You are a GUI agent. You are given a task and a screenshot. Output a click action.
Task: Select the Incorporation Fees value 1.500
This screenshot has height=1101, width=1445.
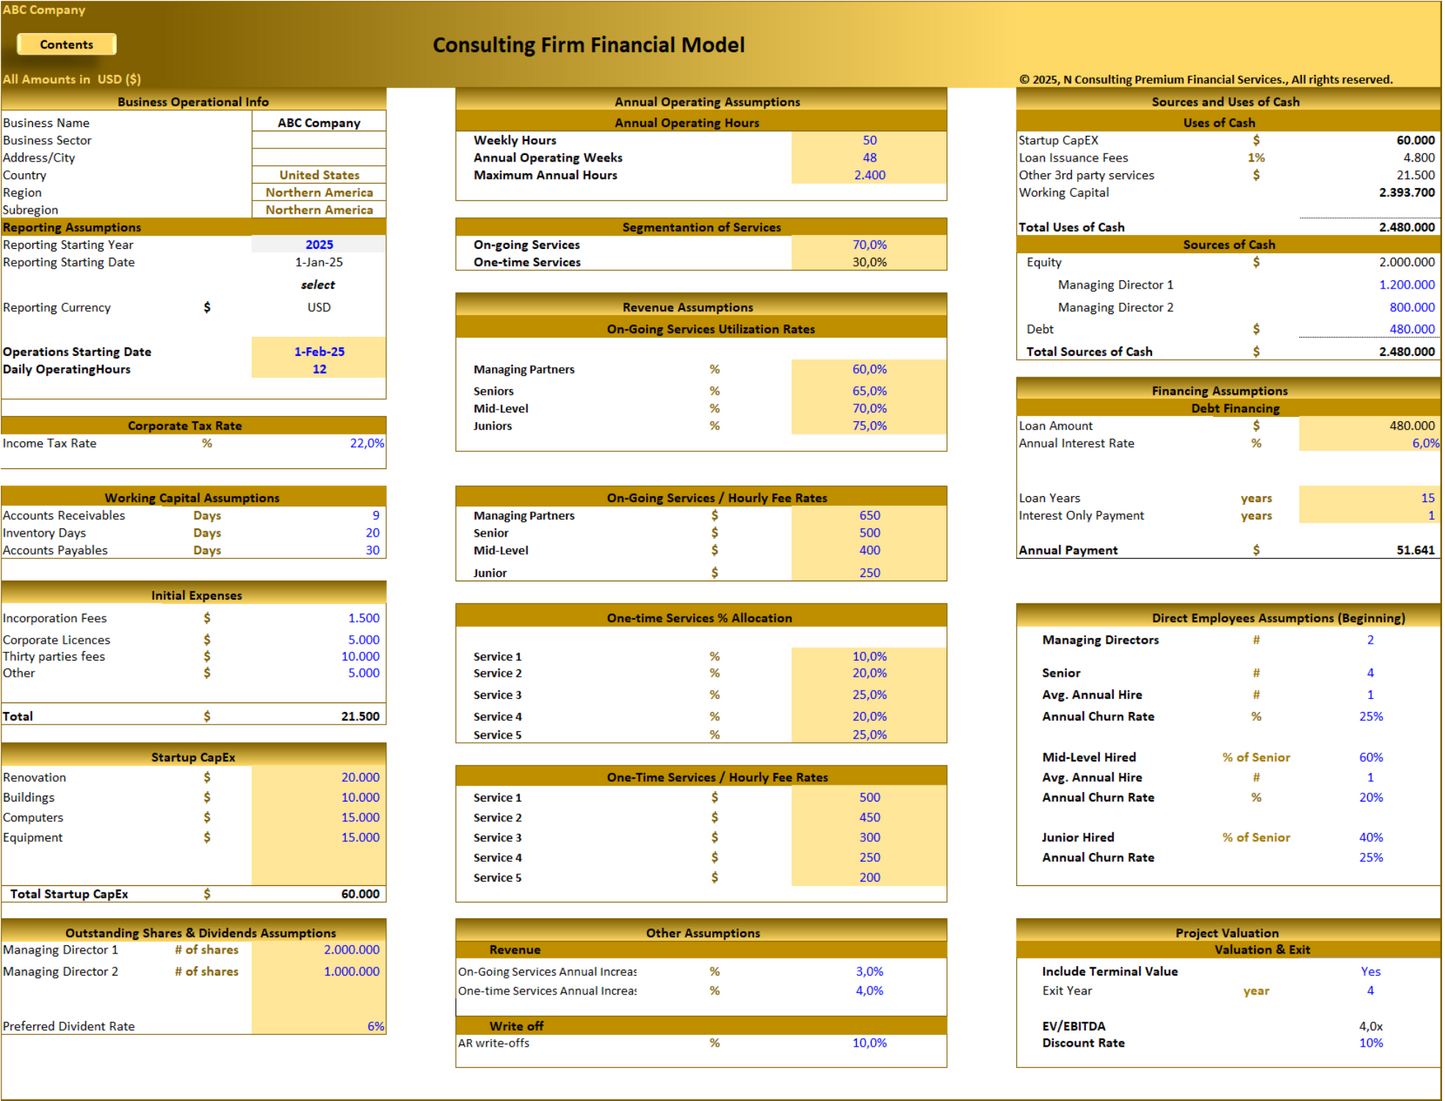click(x=363, y=619)
